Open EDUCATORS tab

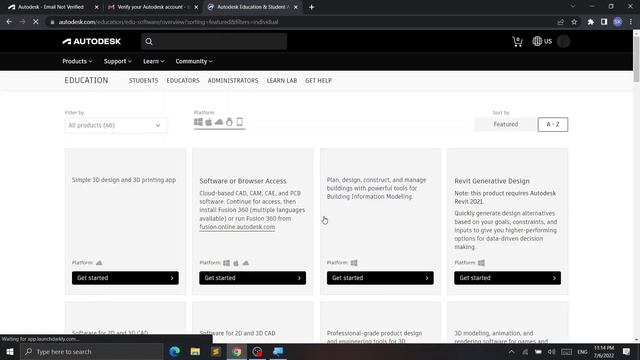(183, 80)
